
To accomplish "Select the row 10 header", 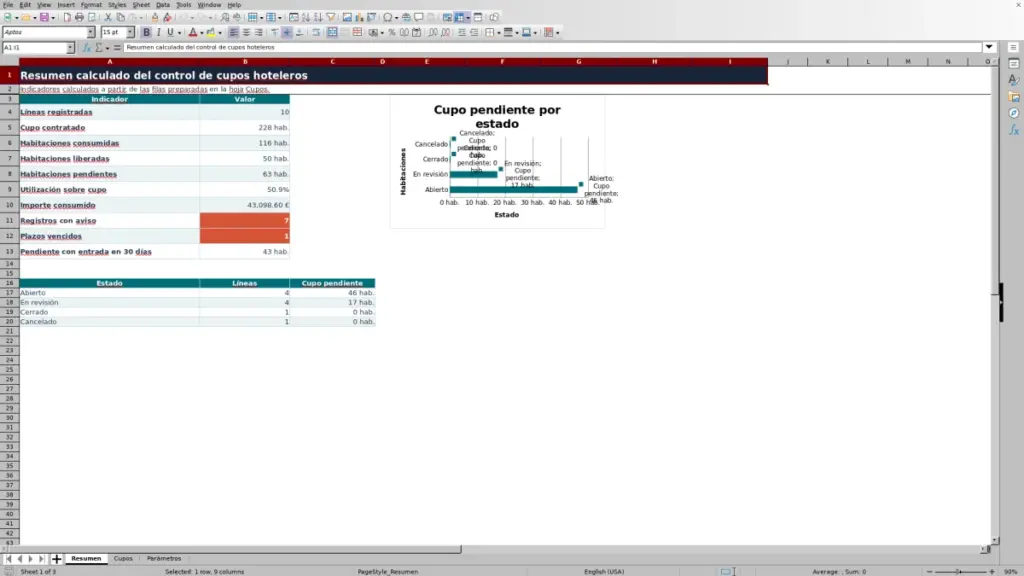I will tap(9, 205).
